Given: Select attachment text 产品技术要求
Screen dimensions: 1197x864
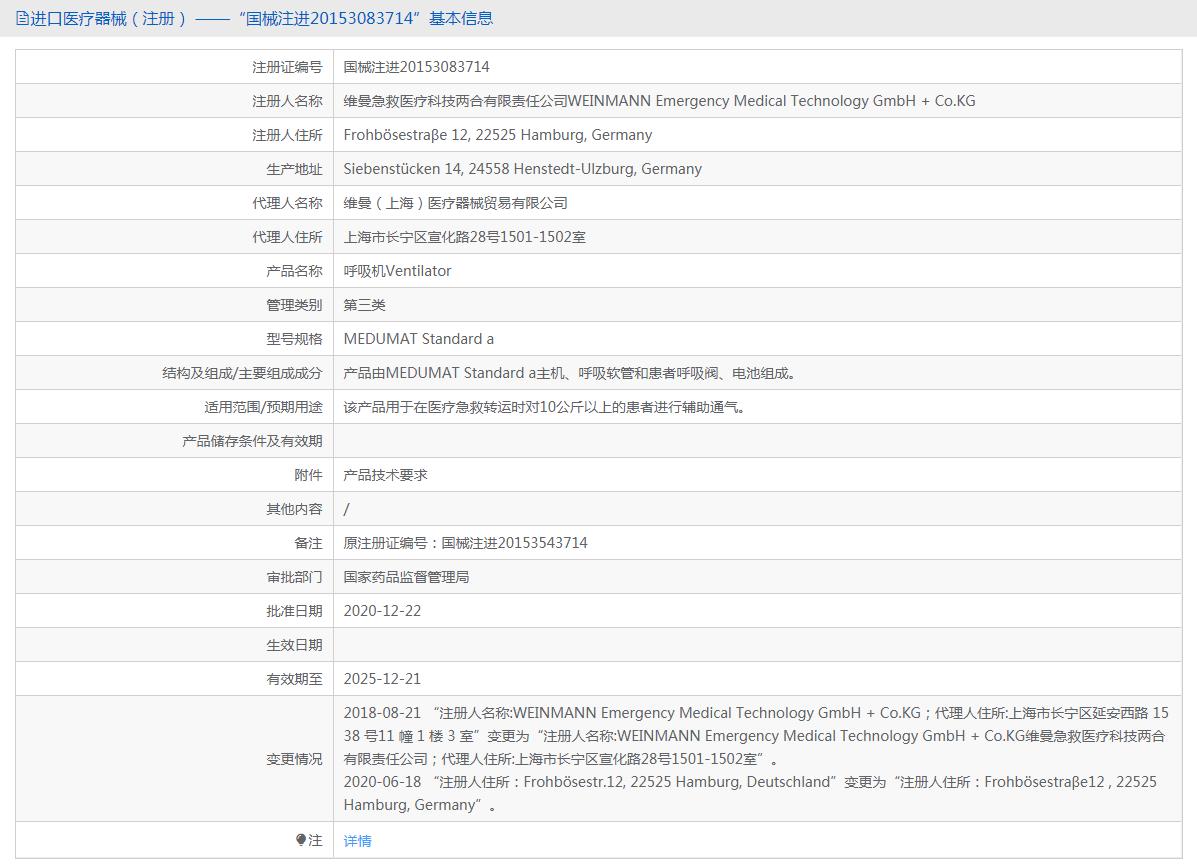Looking at the screenshot, I should 385,475.
